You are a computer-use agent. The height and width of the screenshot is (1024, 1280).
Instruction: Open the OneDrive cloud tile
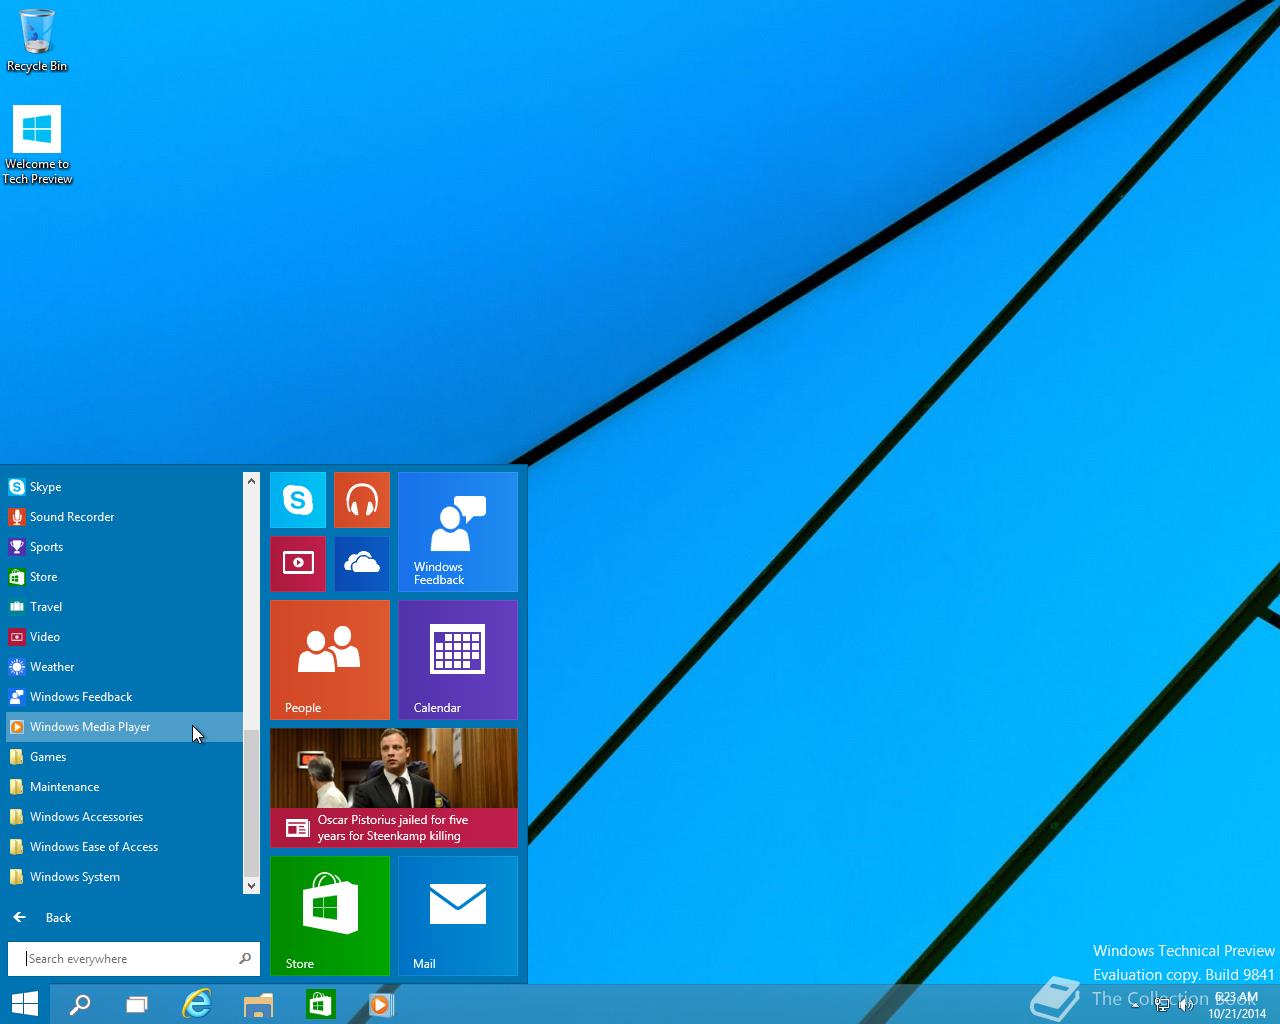[x=361, y=563]
